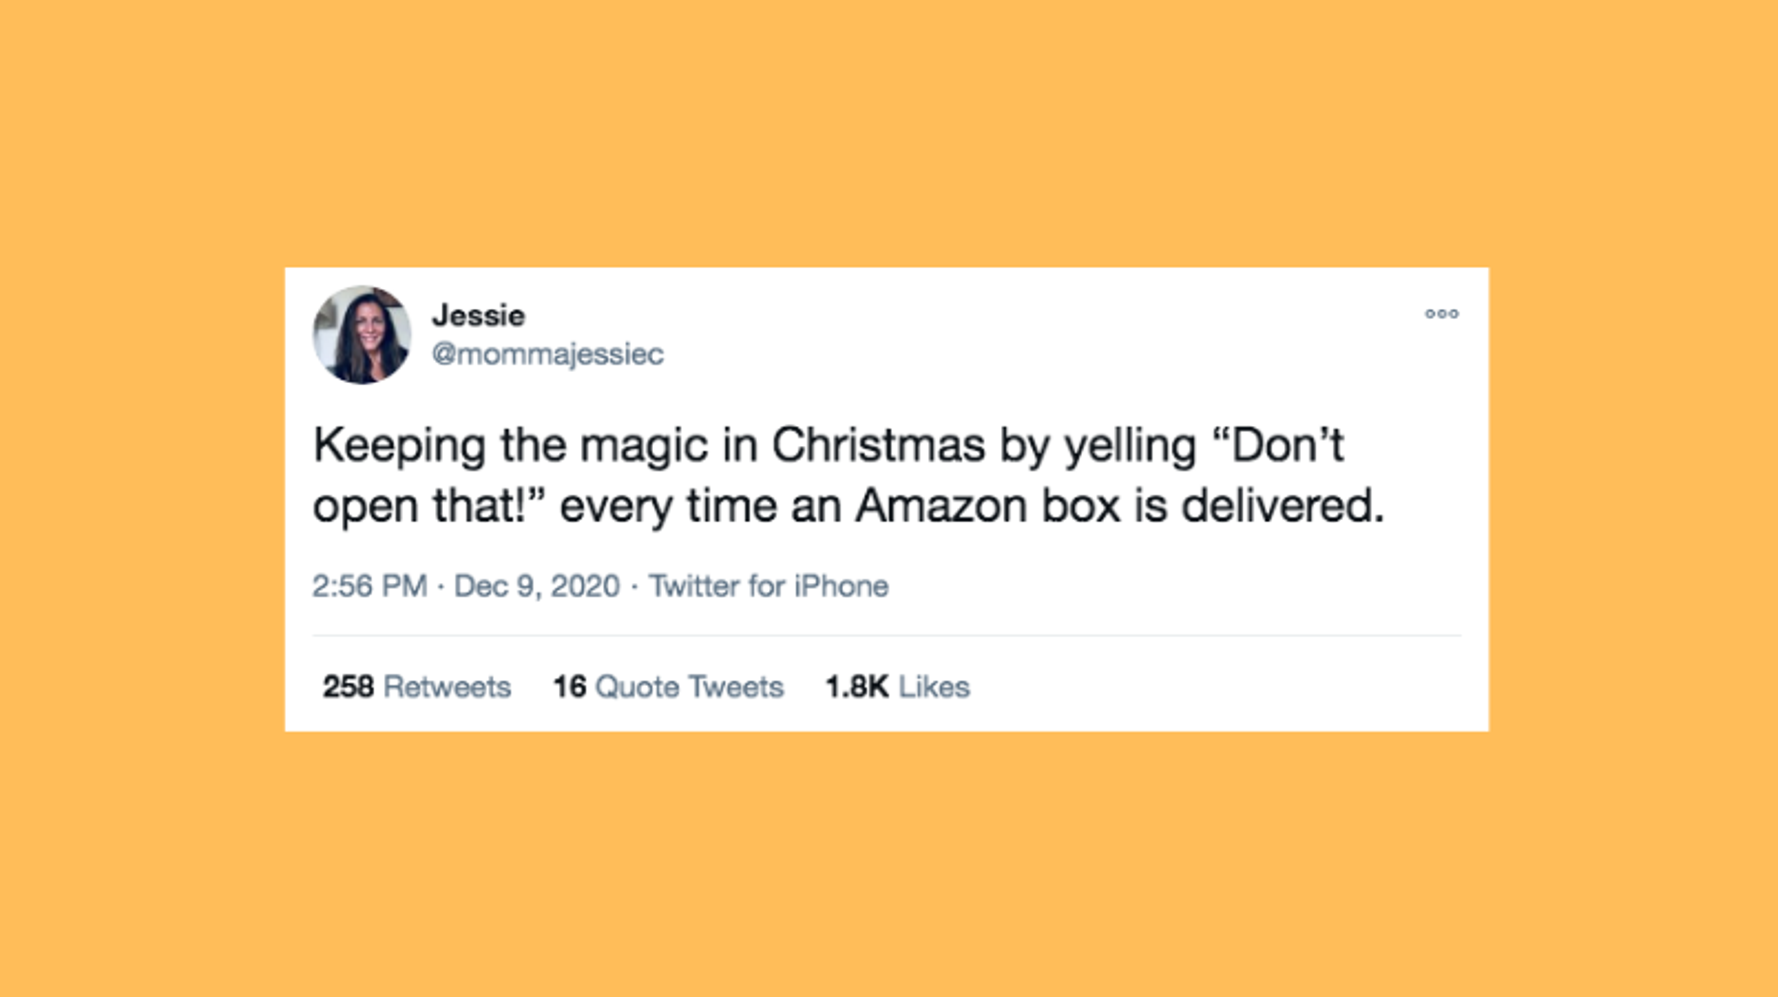This screenshot has height=997, width=1778.
Task: Open the Twitter for iPhone source link
Action: point(768,586)
